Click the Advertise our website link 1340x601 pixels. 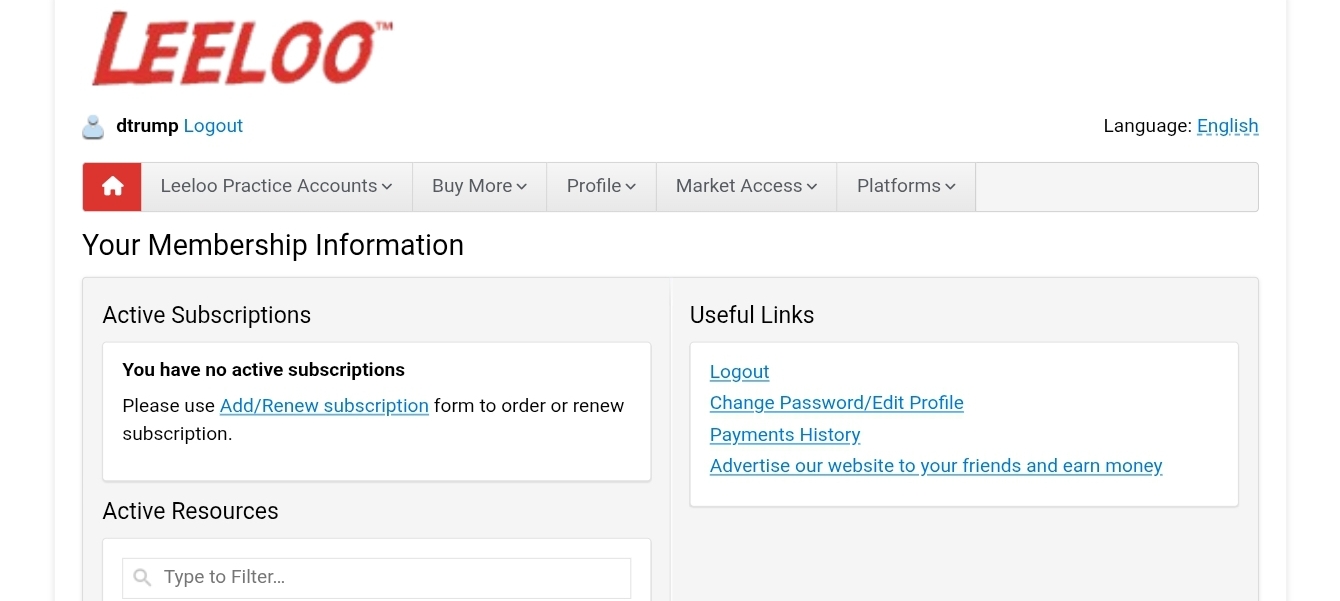coord(935,466)
